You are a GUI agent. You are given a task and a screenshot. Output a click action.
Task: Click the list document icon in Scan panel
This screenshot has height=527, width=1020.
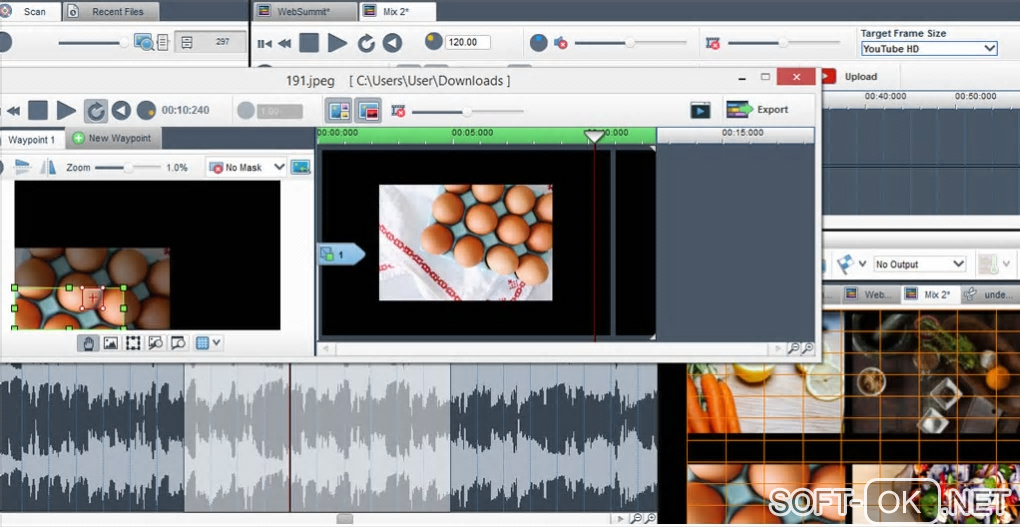(x=162, y=43)
